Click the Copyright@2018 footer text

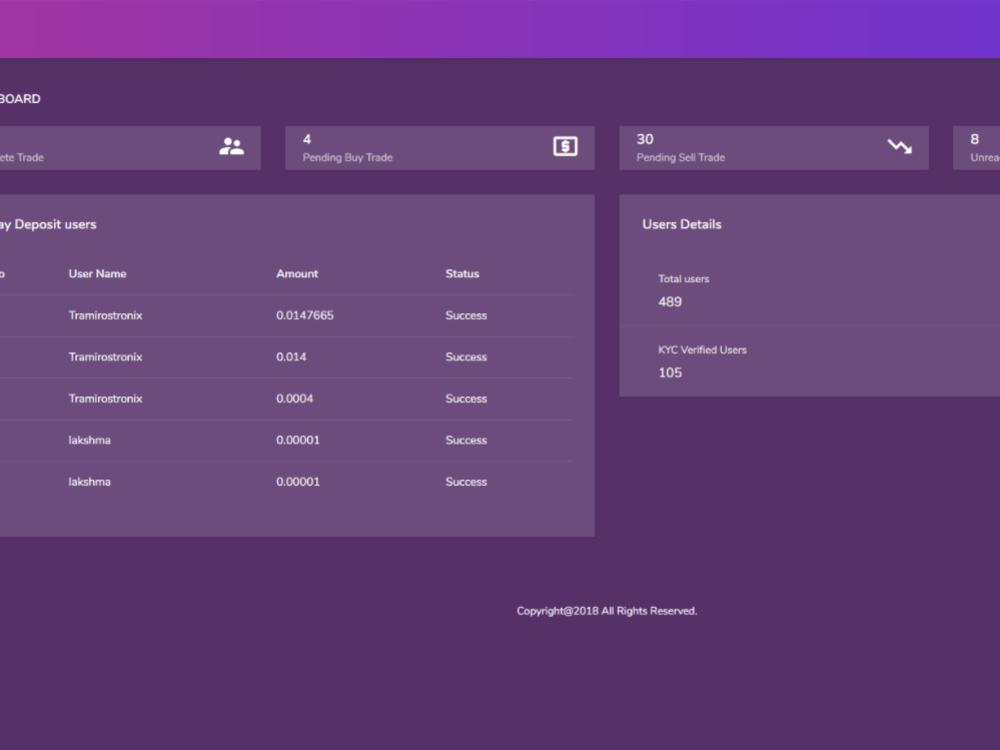pos(607,611)
